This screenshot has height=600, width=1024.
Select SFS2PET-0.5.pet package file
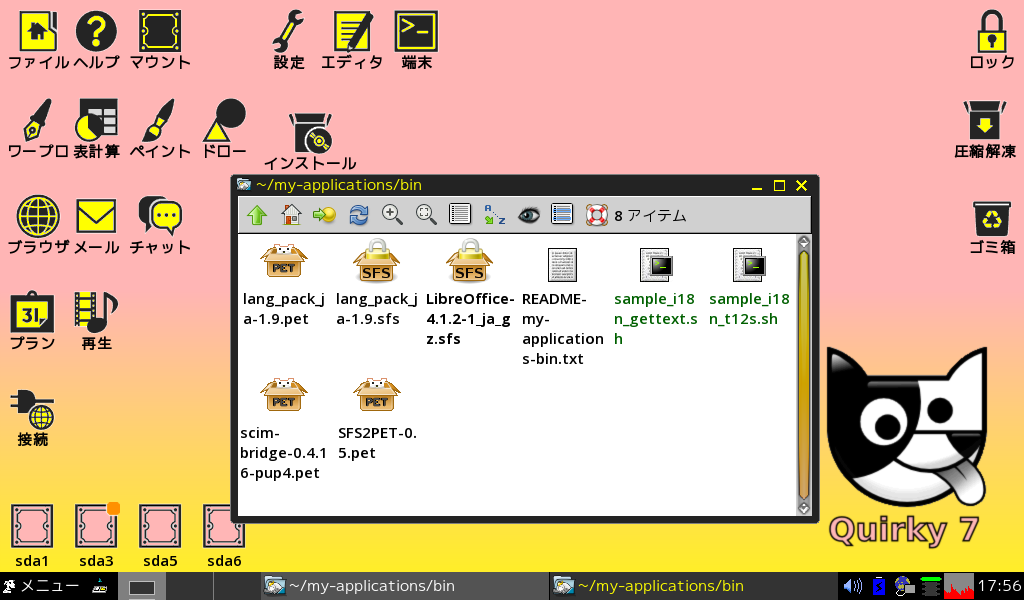click(x=377, y=418)
